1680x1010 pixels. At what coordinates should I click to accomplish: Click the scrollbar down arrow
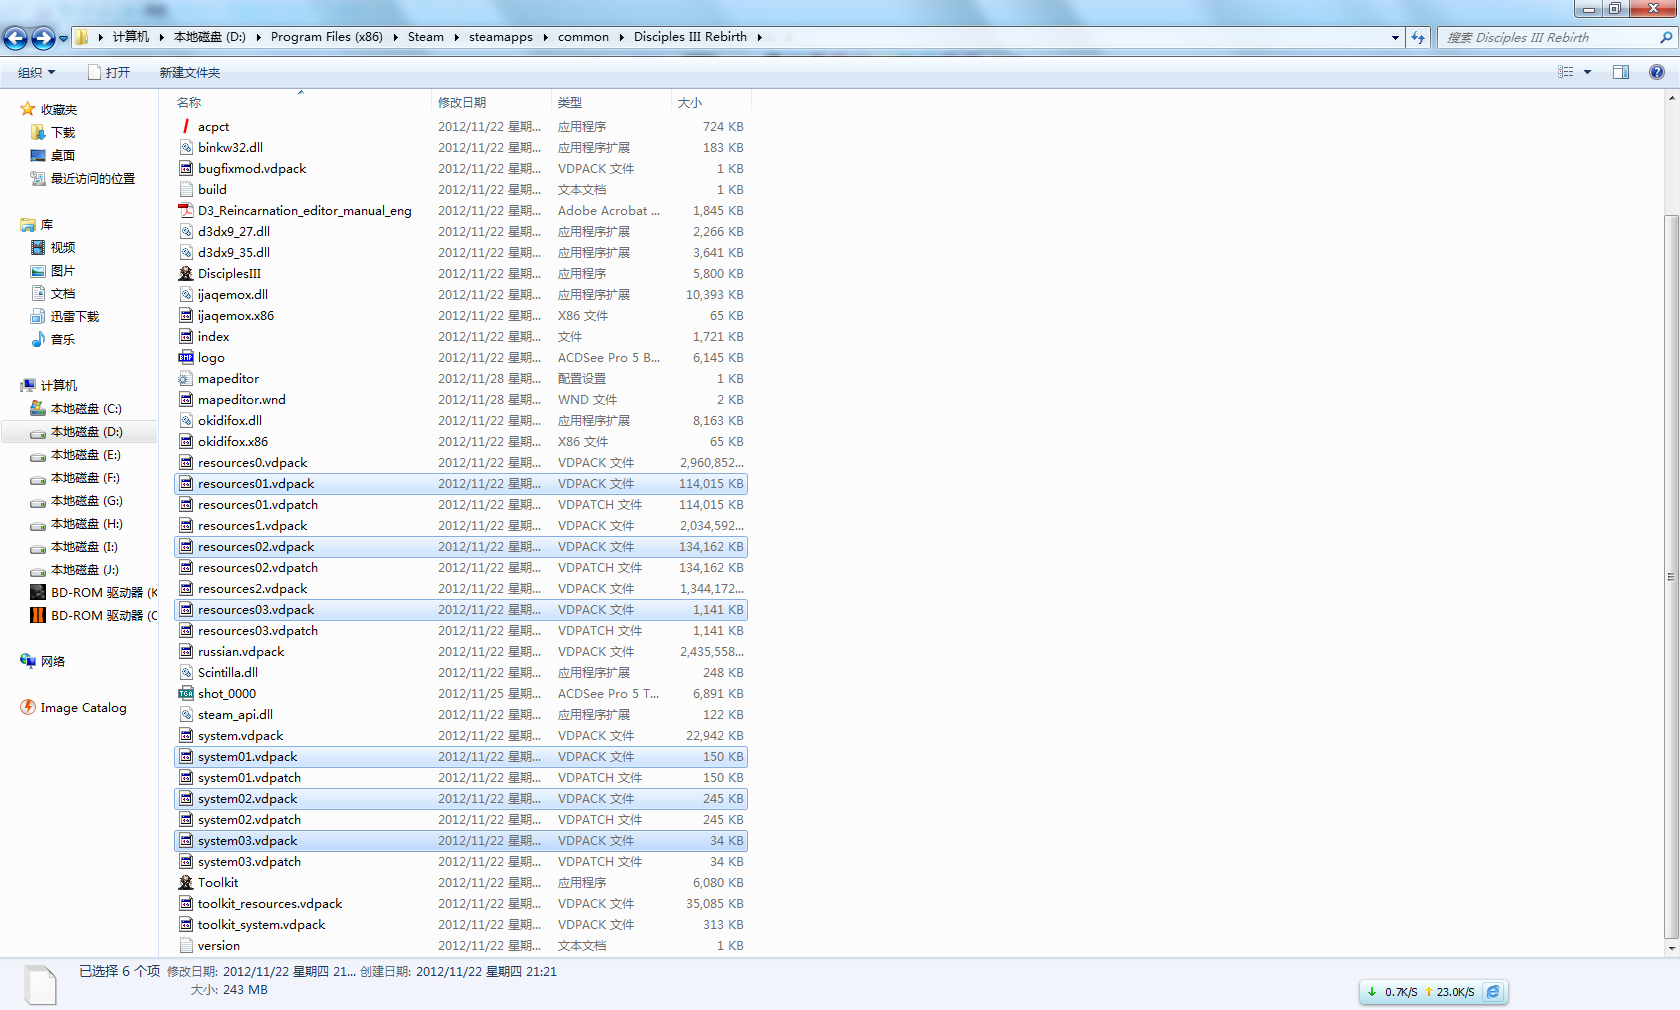[1671, 949]
